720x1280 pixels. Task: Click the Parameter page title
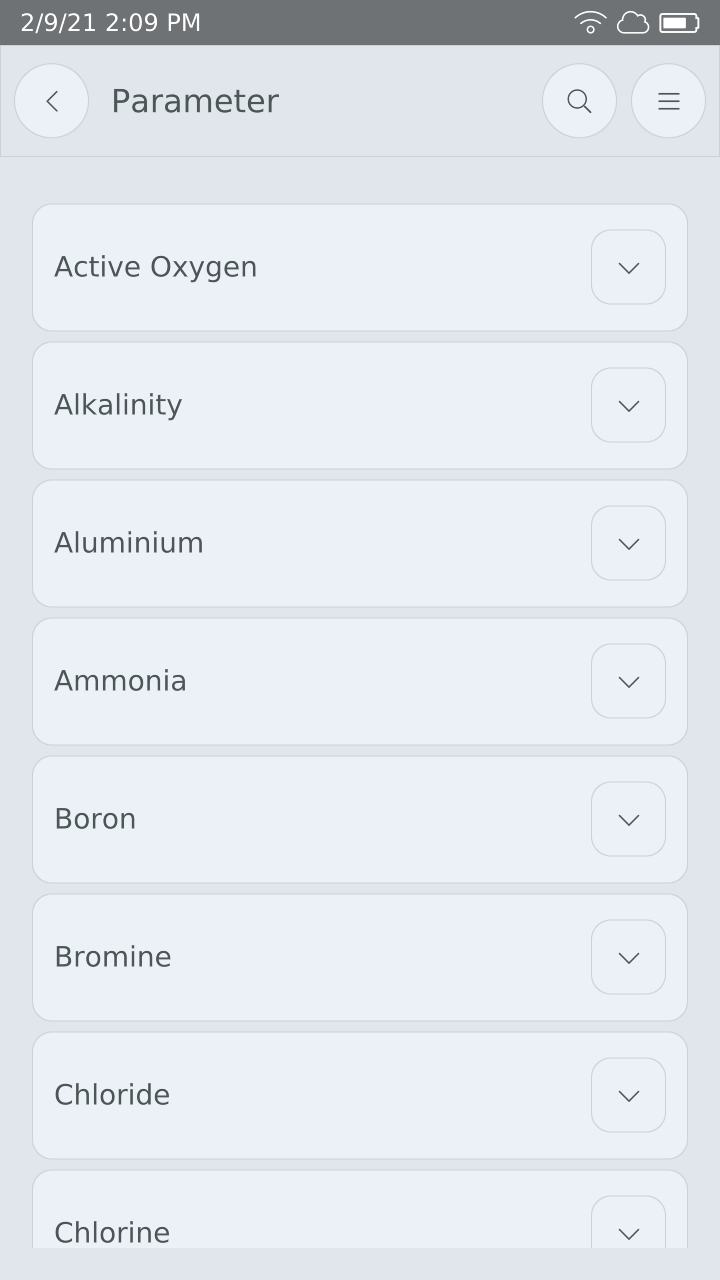click(195, 101)
